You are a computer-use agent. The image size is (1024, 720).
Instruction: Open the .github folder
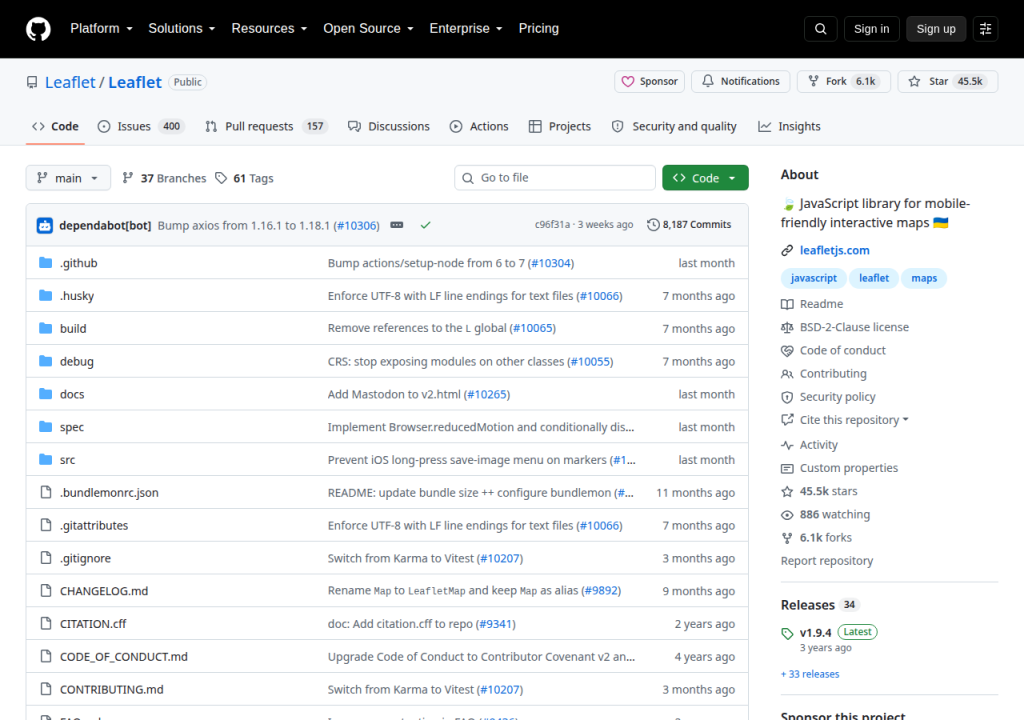(78, 263)
